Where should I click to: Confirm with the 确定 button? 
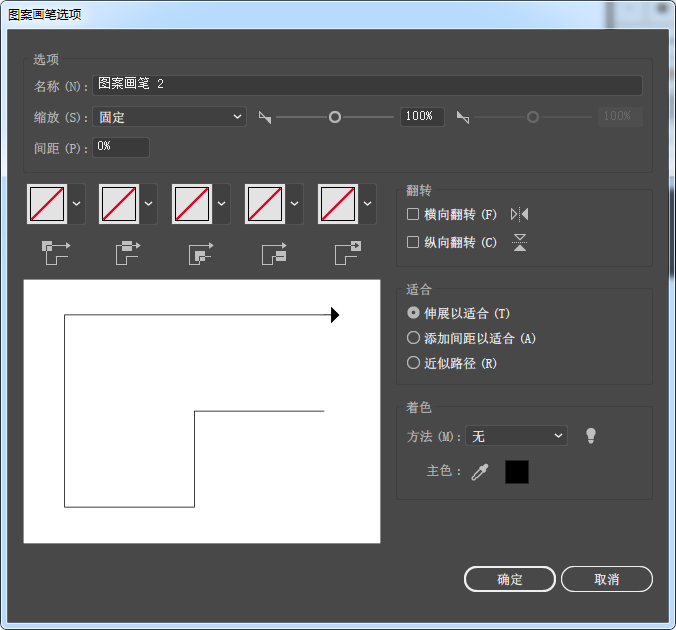tap(510, 579)
